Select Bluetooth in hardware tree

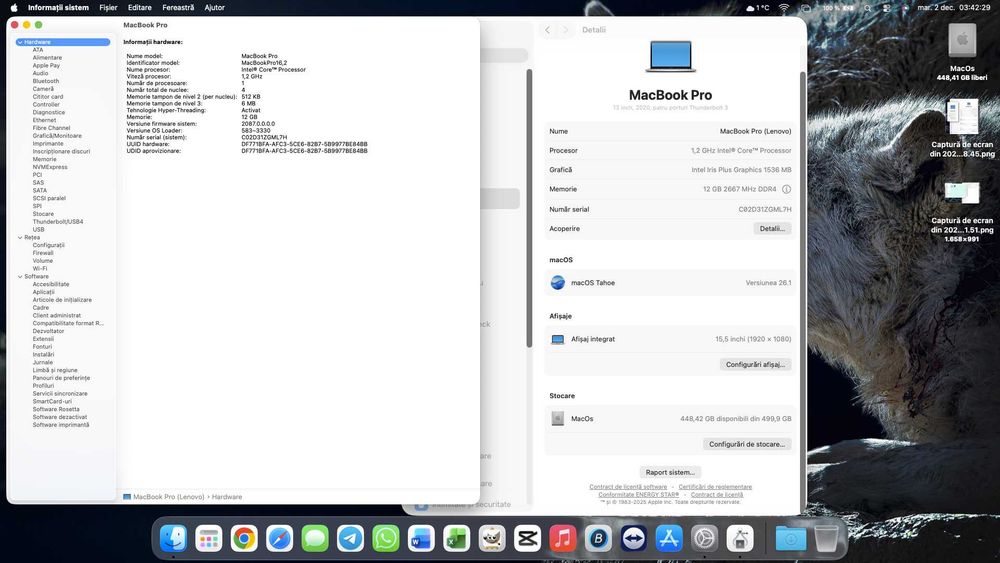[x=46, y=81]
